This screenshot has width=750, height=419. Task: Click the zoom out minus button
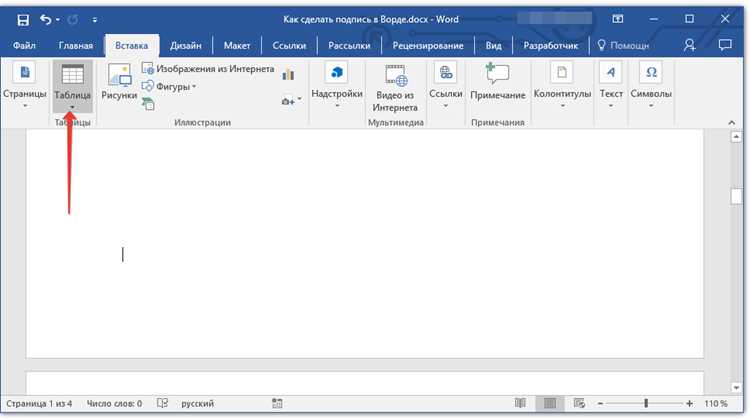600,404
